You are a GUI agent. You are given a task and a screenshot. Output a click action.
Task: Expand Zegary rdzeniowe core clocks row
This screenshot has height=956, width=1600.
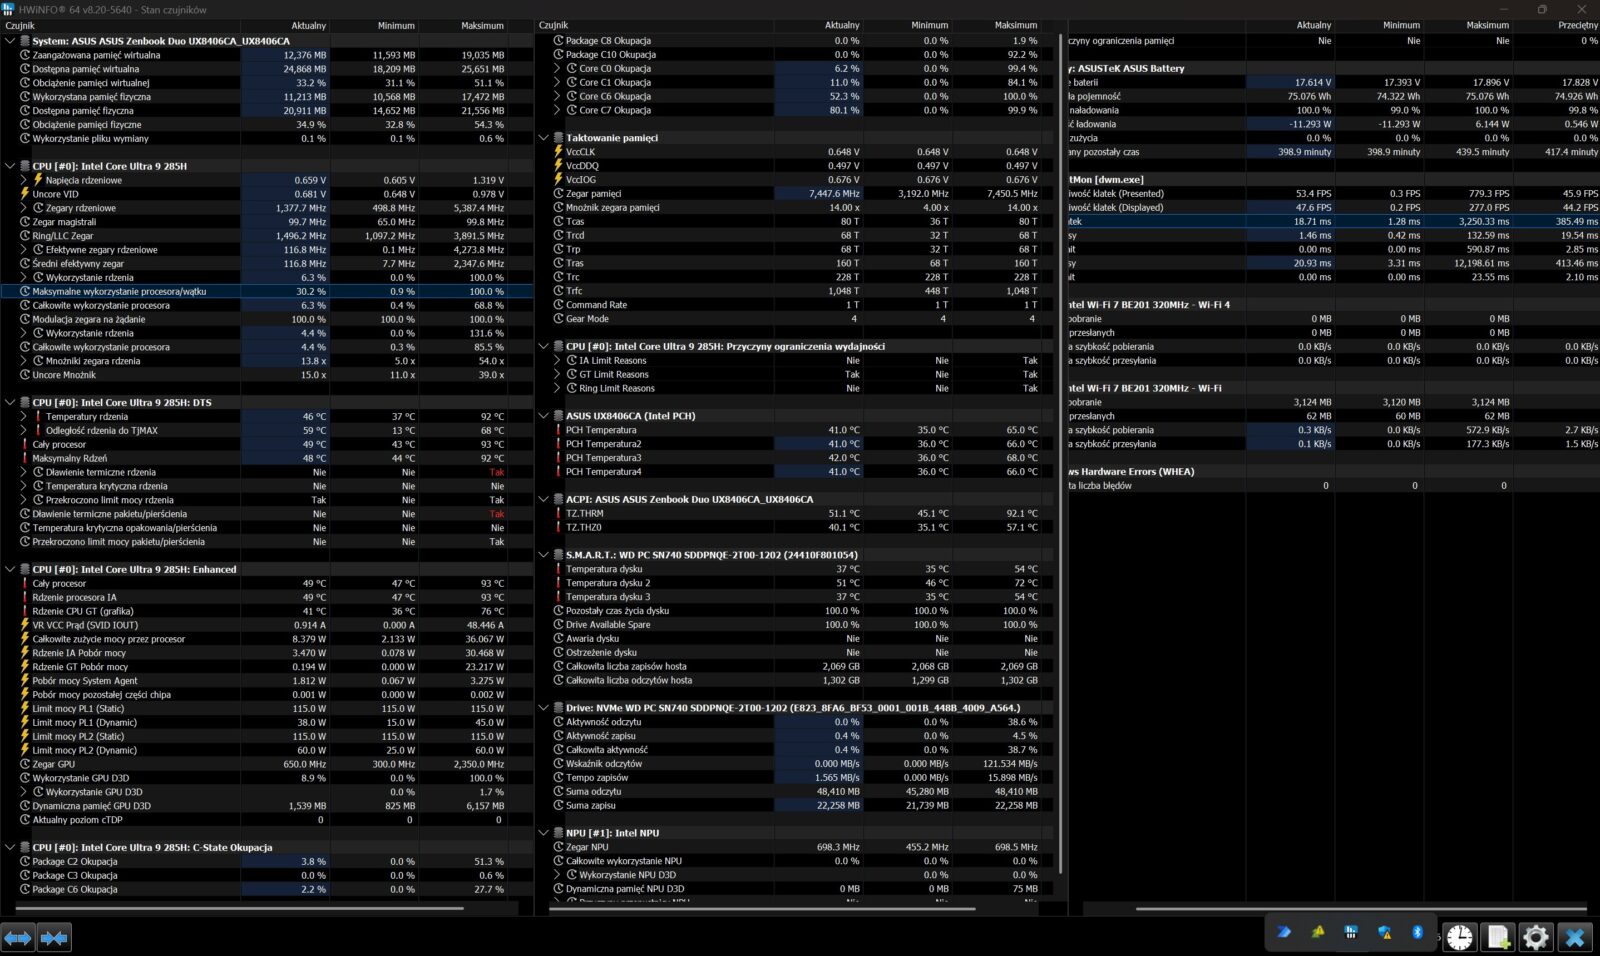pos(24,208)
